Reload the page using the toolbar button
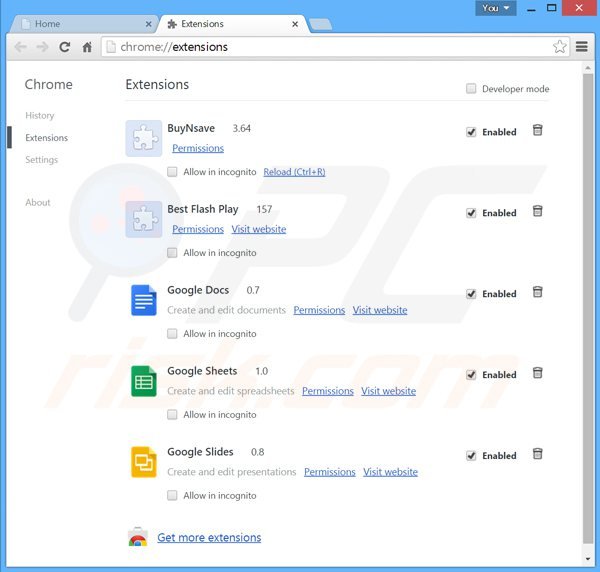600x572 pixels. point(64,47)
